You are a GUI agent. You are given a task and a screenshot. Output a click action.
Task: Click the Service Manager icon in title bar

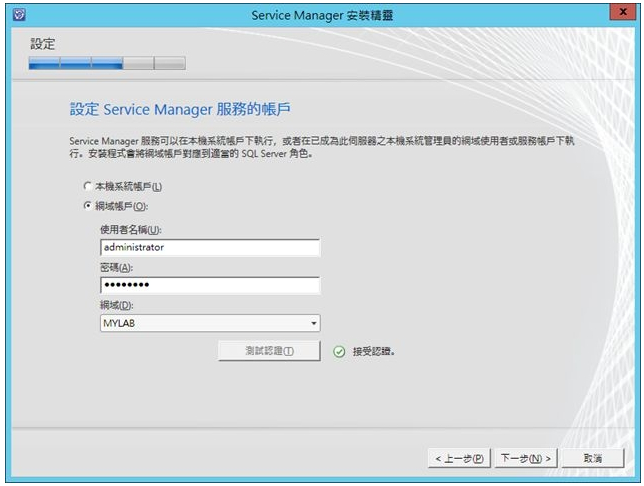(11, 13)
